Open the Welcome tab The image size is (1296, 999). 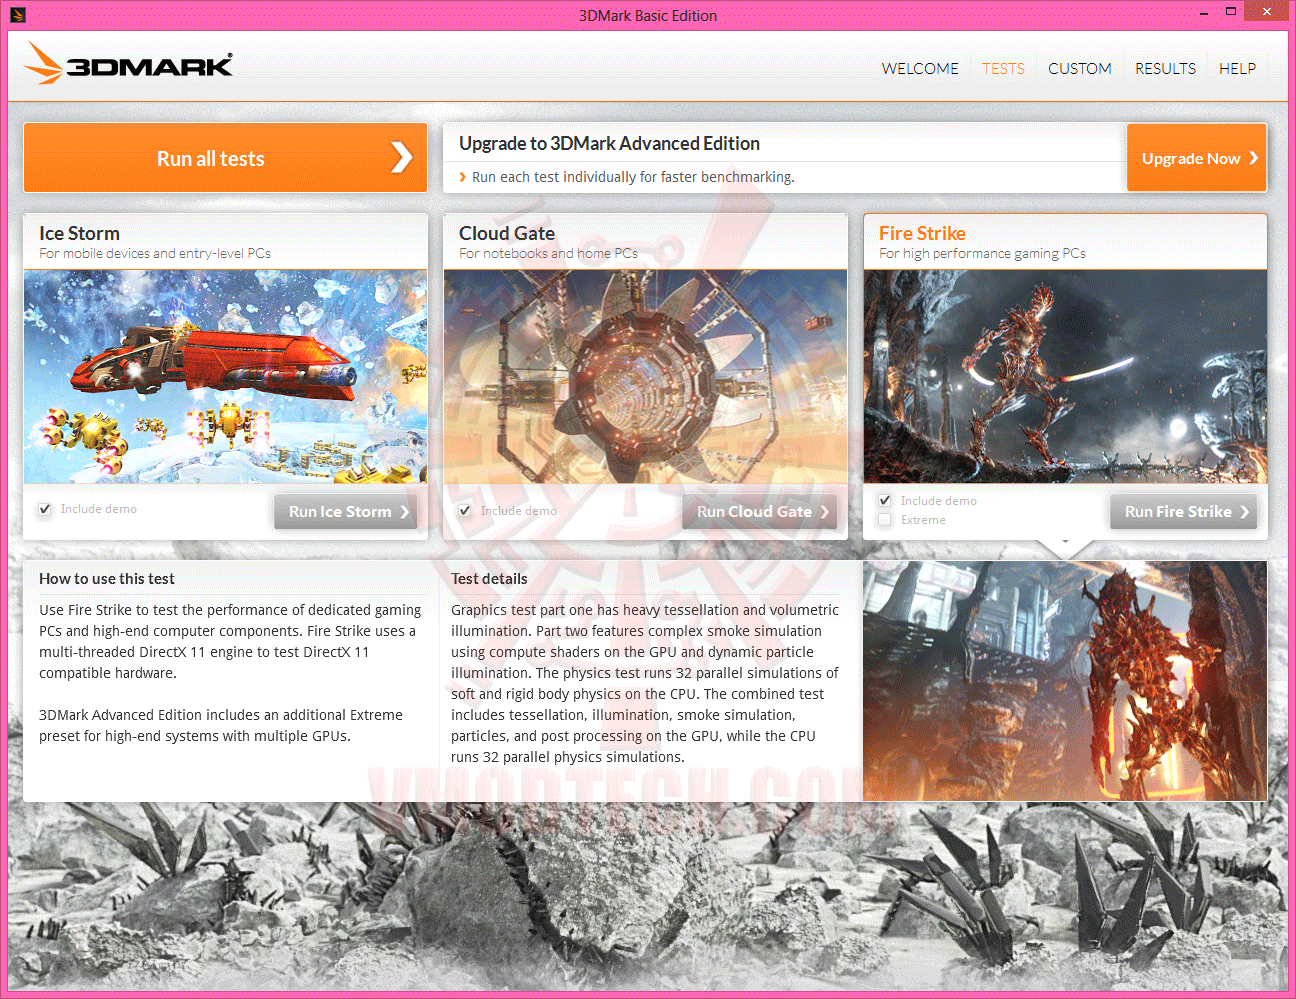(920, 69)
